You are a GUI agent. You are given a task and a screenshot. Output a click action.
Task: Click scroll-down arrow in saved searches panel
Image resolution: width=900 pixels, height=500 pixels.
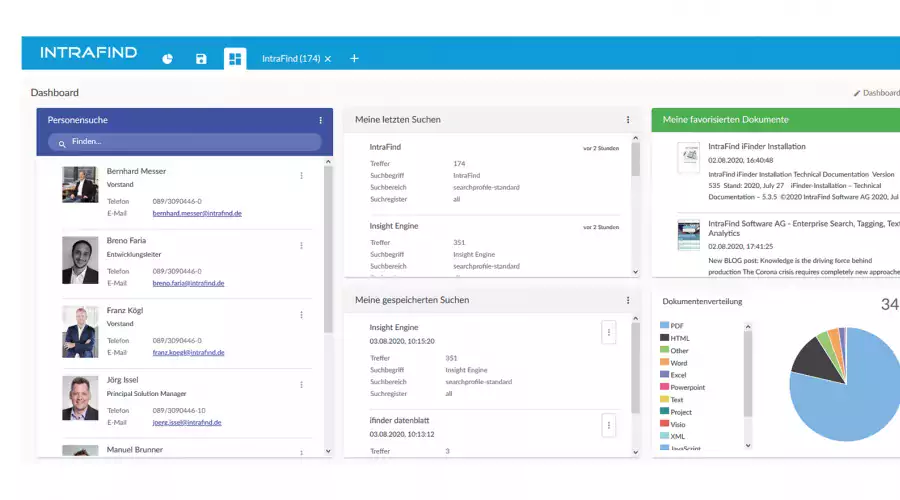tap(635, 452)
